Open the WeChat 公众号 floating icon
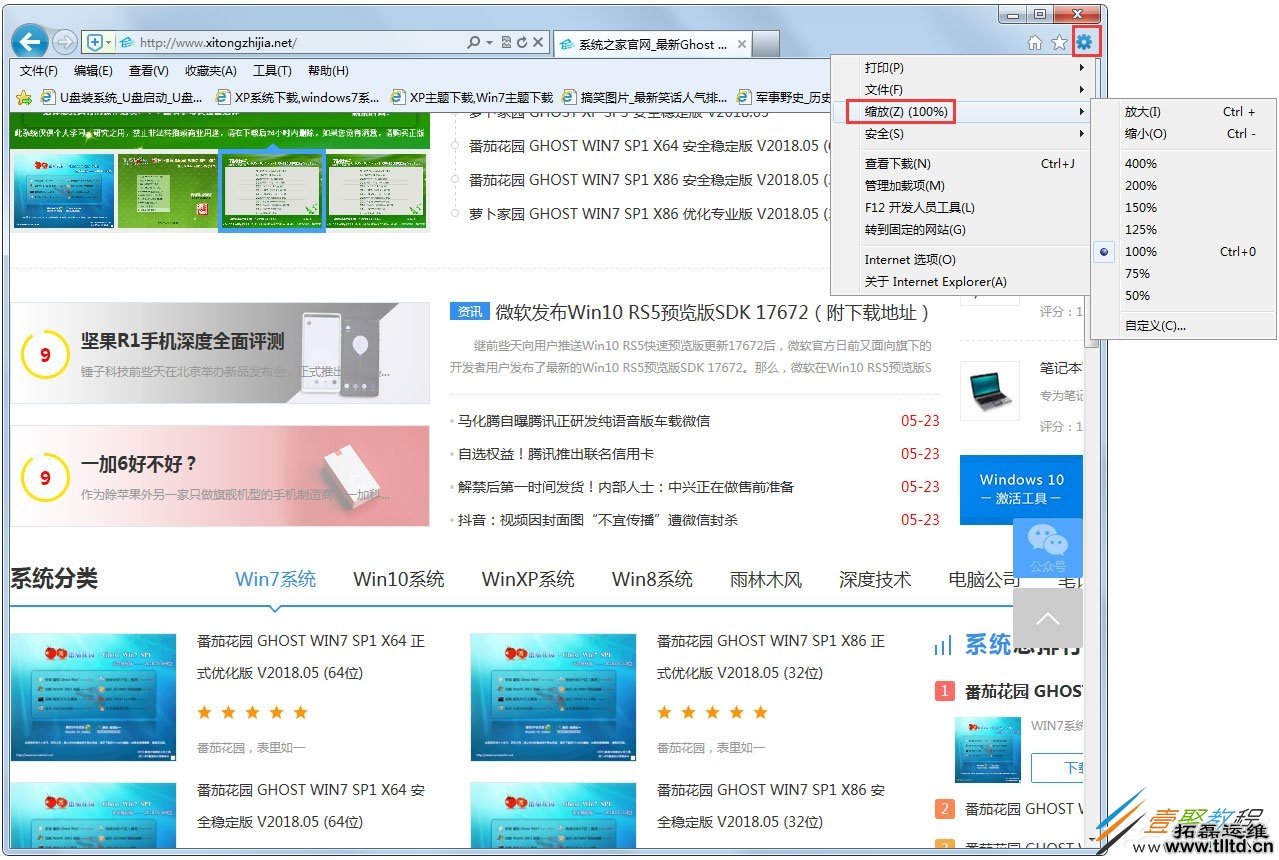 1048,547
